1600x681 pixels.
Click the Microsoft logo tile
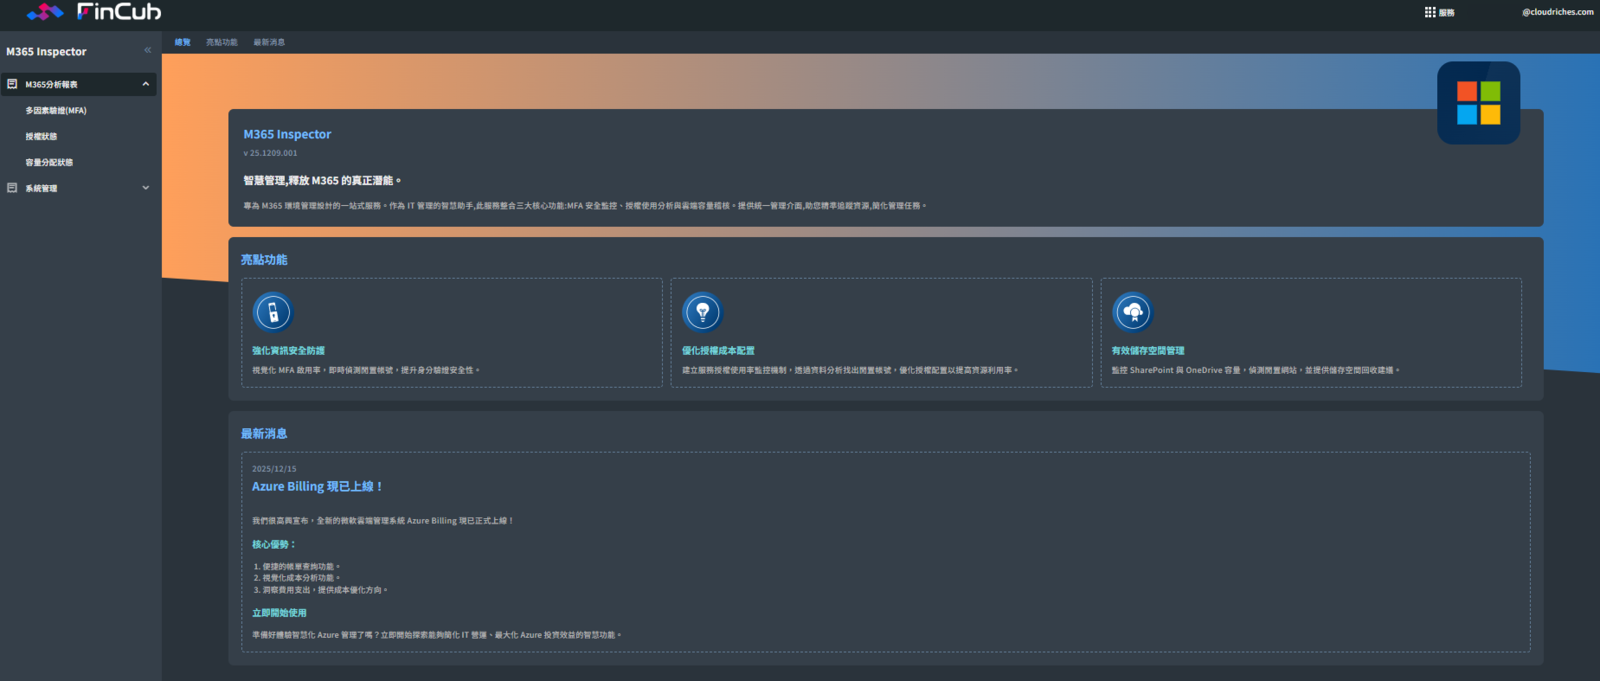pyautogui.click(x=1478, y=103)
